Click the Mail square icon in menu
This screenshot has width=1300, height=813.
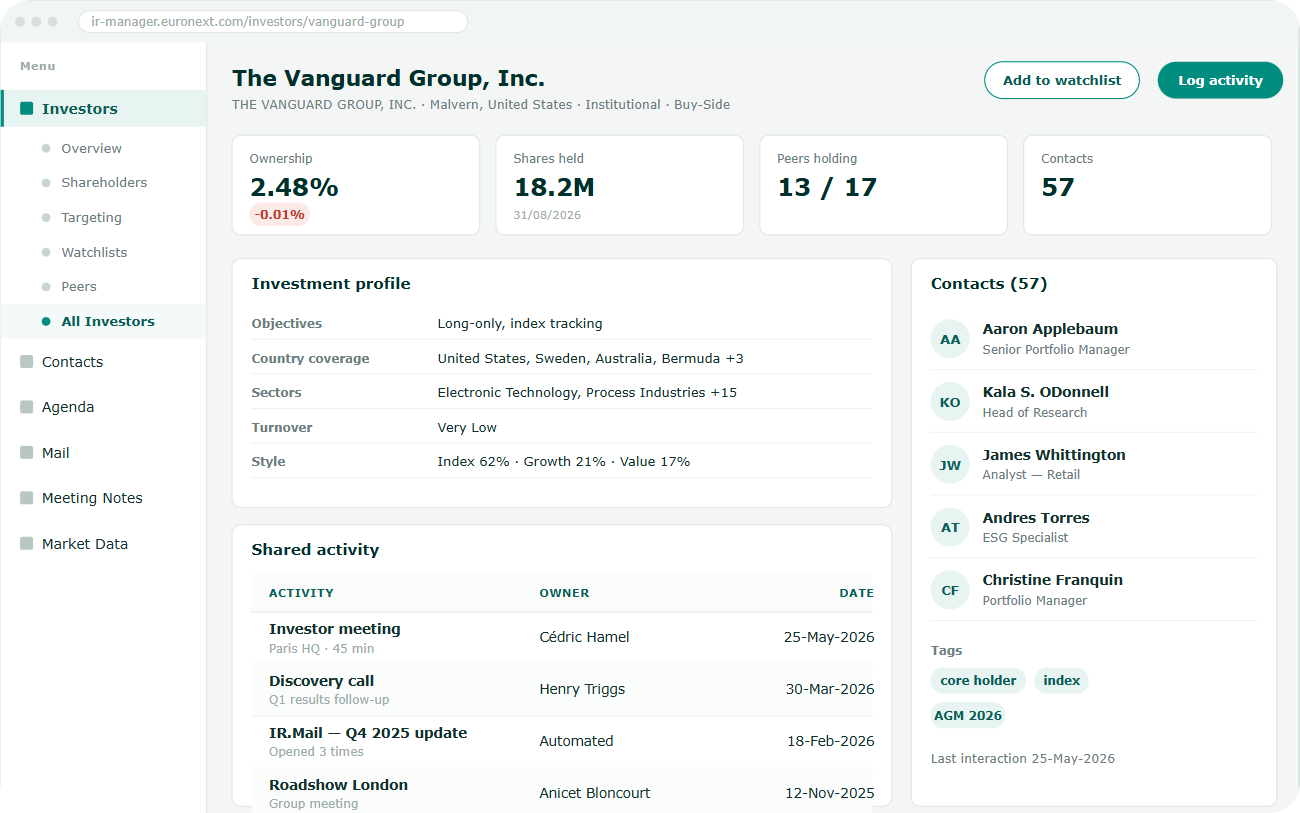tap(27, 453)
